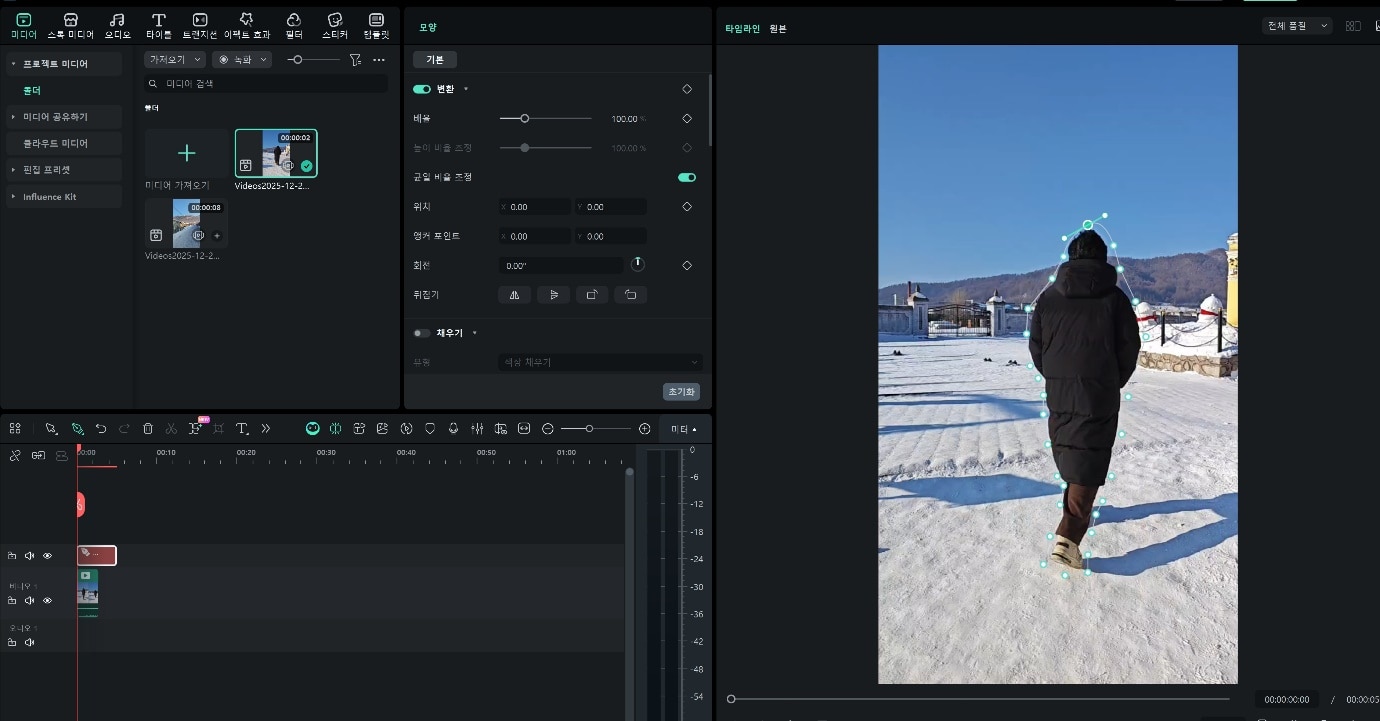The width and height of the screenshot is (1380, 721).
Task: Enable the 채우기 (Fill) switch
Action: point(422,333)
